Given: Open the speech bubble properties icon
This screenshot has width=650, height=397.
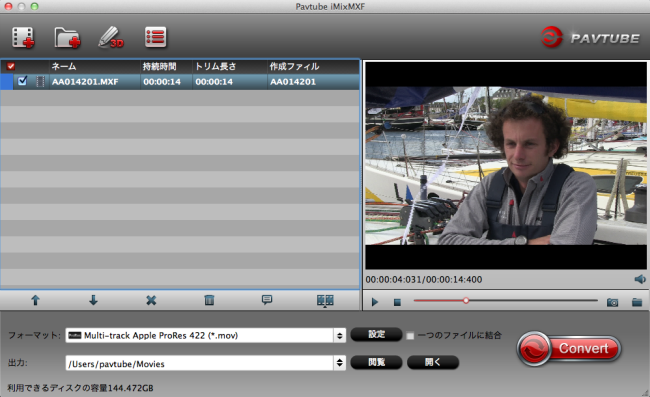Looking at the screenshot, I should pyautogui.click(x=267, y=300).
